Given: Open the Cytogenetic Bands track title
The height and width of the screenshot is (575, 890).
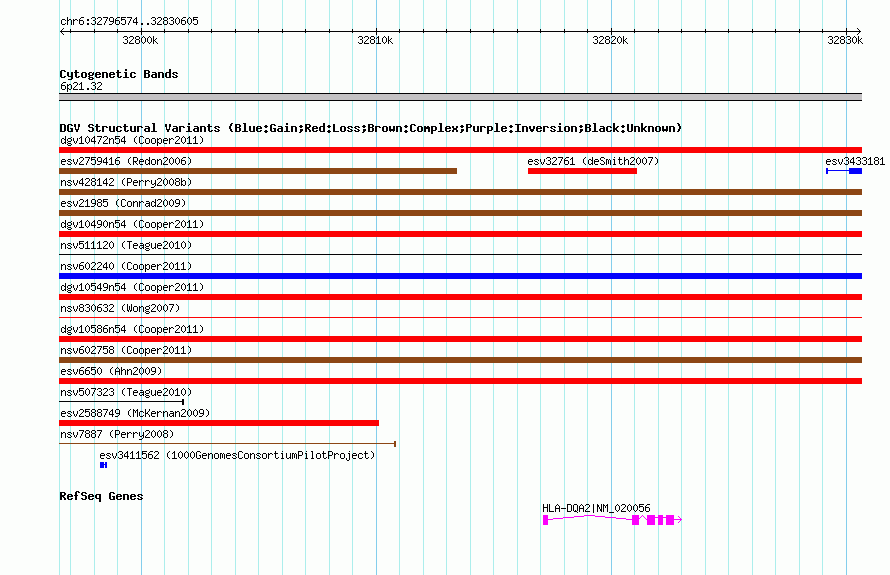Looking at the screenshot, I should 119,74.
